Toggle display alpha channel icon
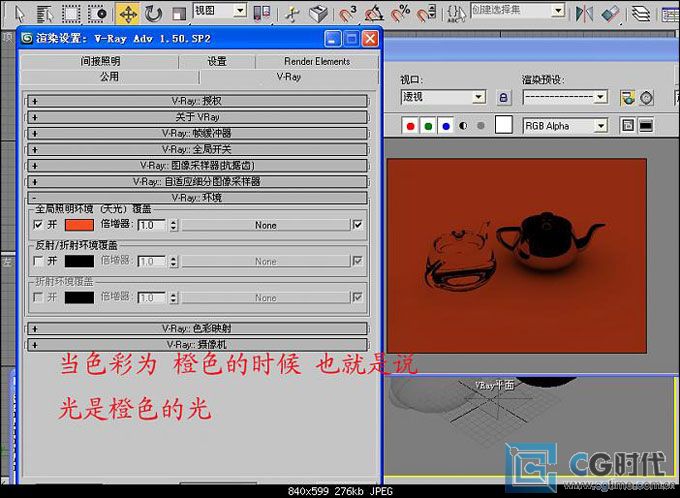The image size is (680, 498). pos(463,126)
